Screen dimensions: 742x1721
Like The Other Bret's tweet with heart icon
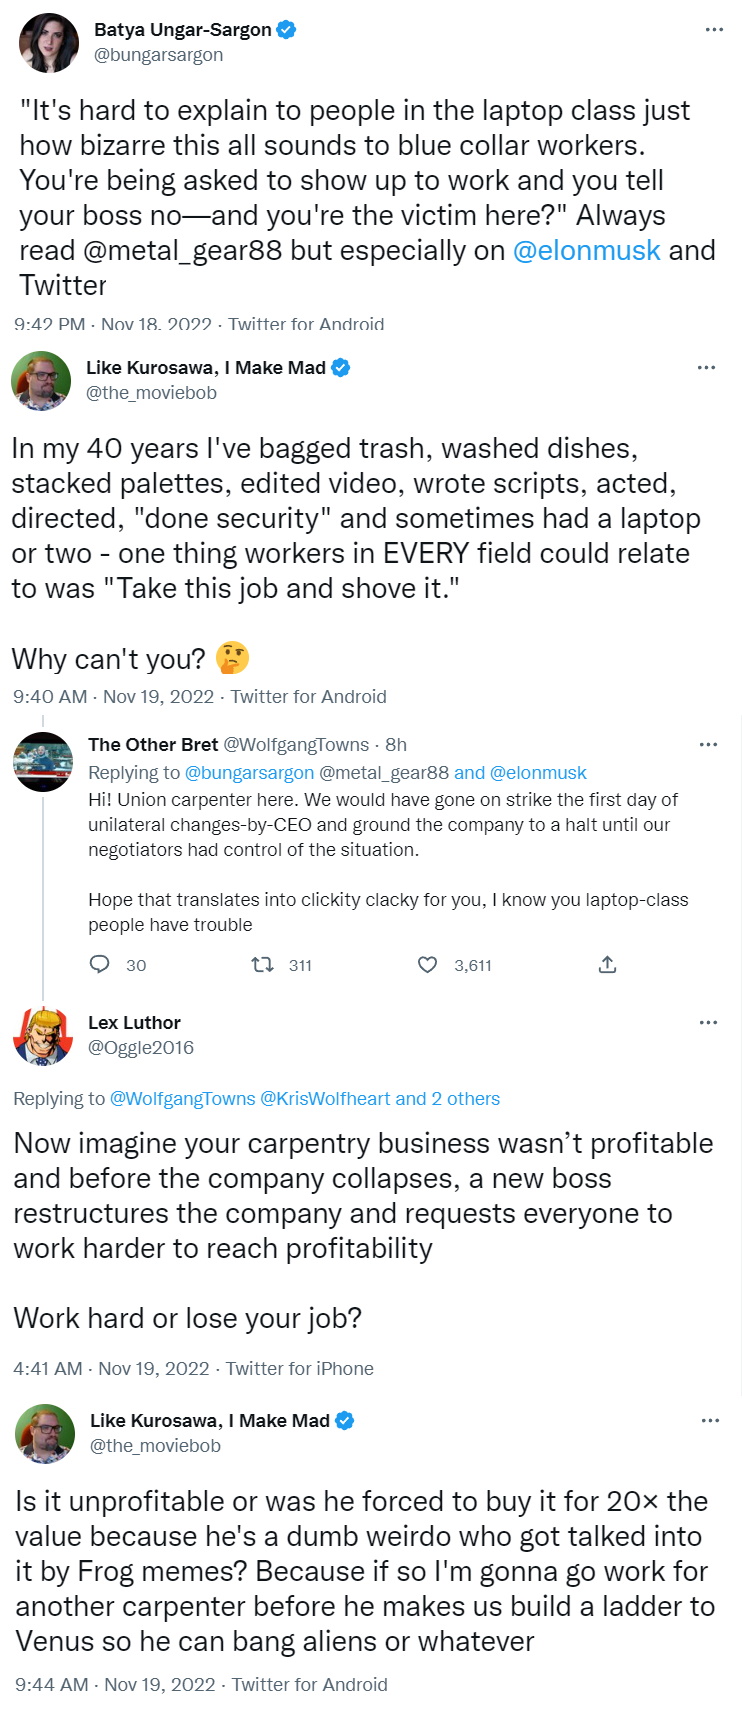(427, 965)
